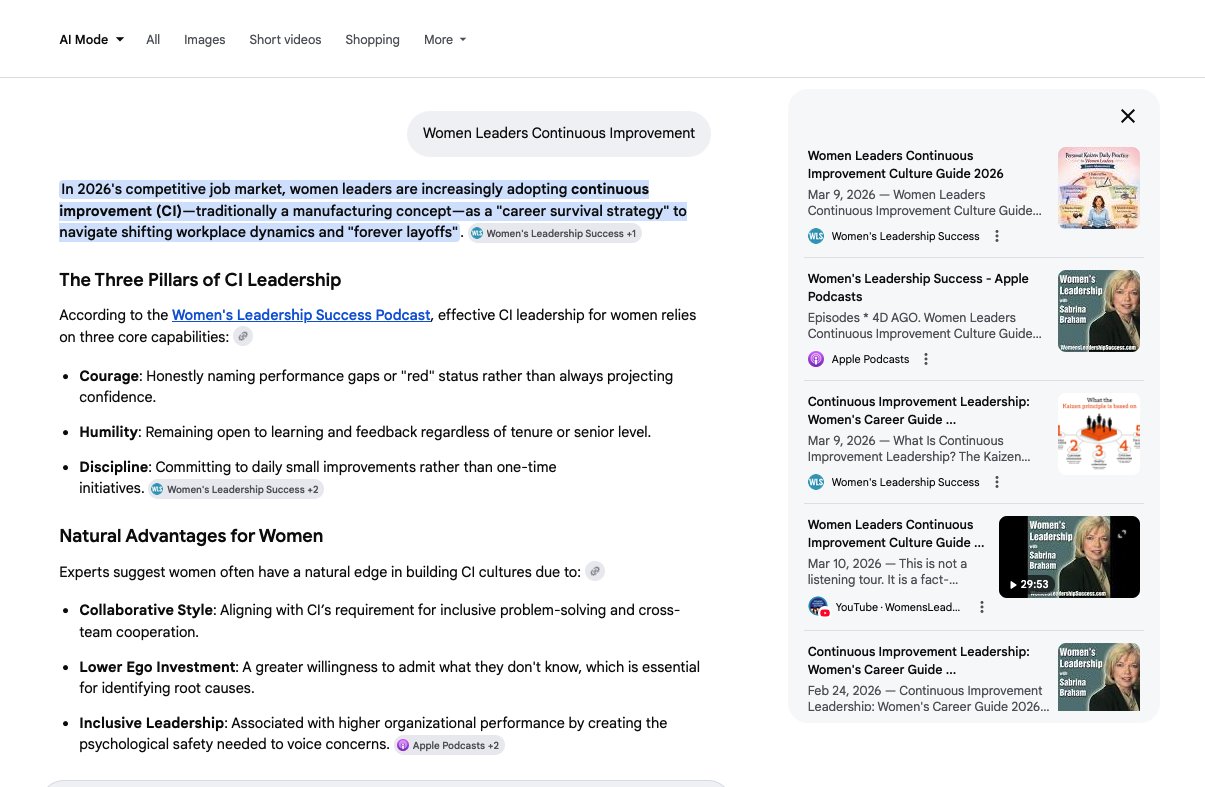Screen dimensions: 1205x787
Task: Click the Courage bullet point text
Action: click(x=376, y=386)
